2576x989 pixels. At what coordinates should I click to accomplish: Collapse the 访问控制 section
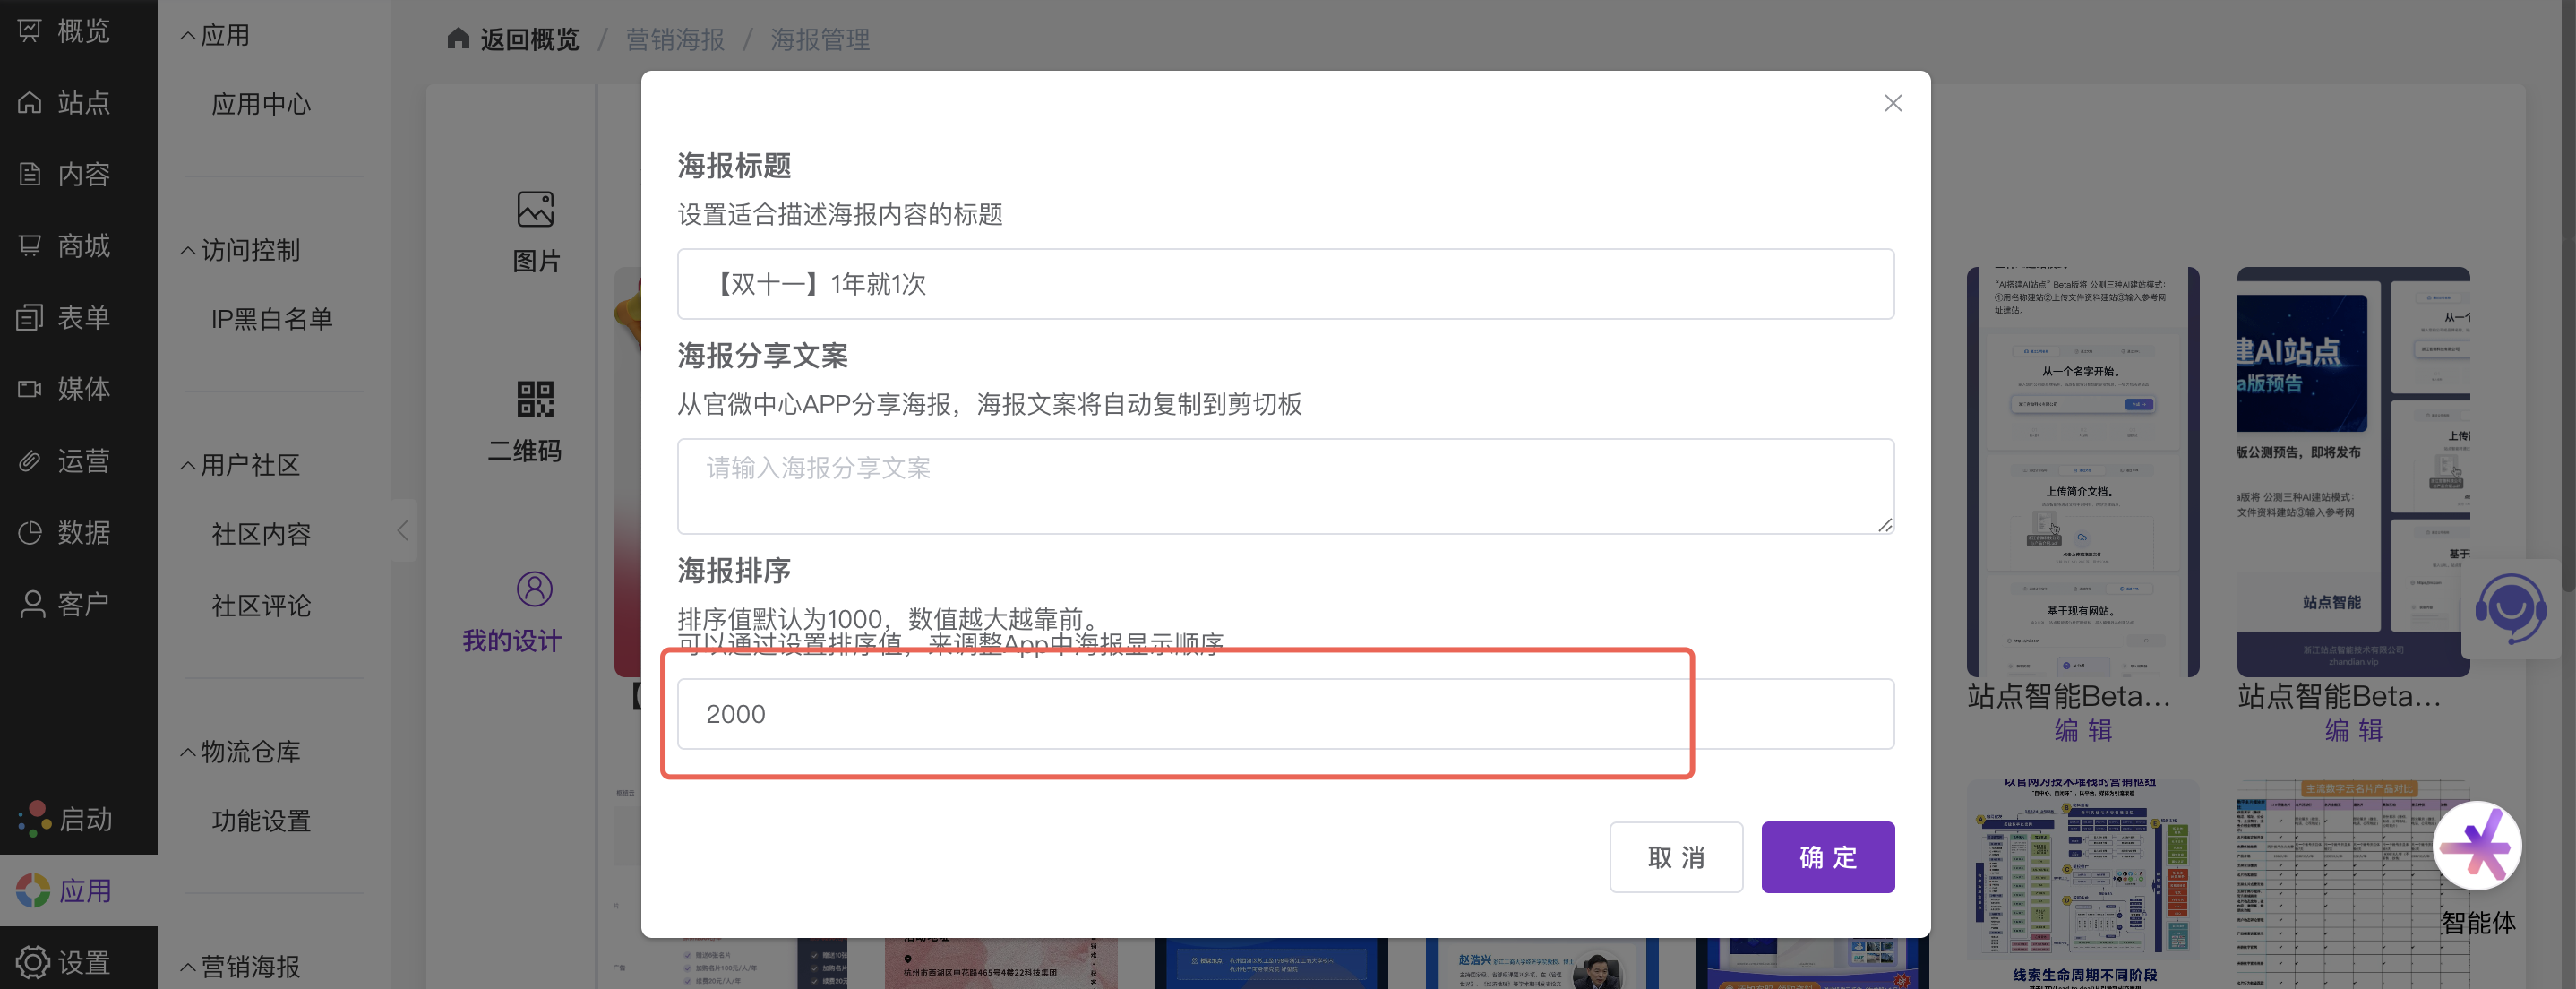[x=187, y=250]
